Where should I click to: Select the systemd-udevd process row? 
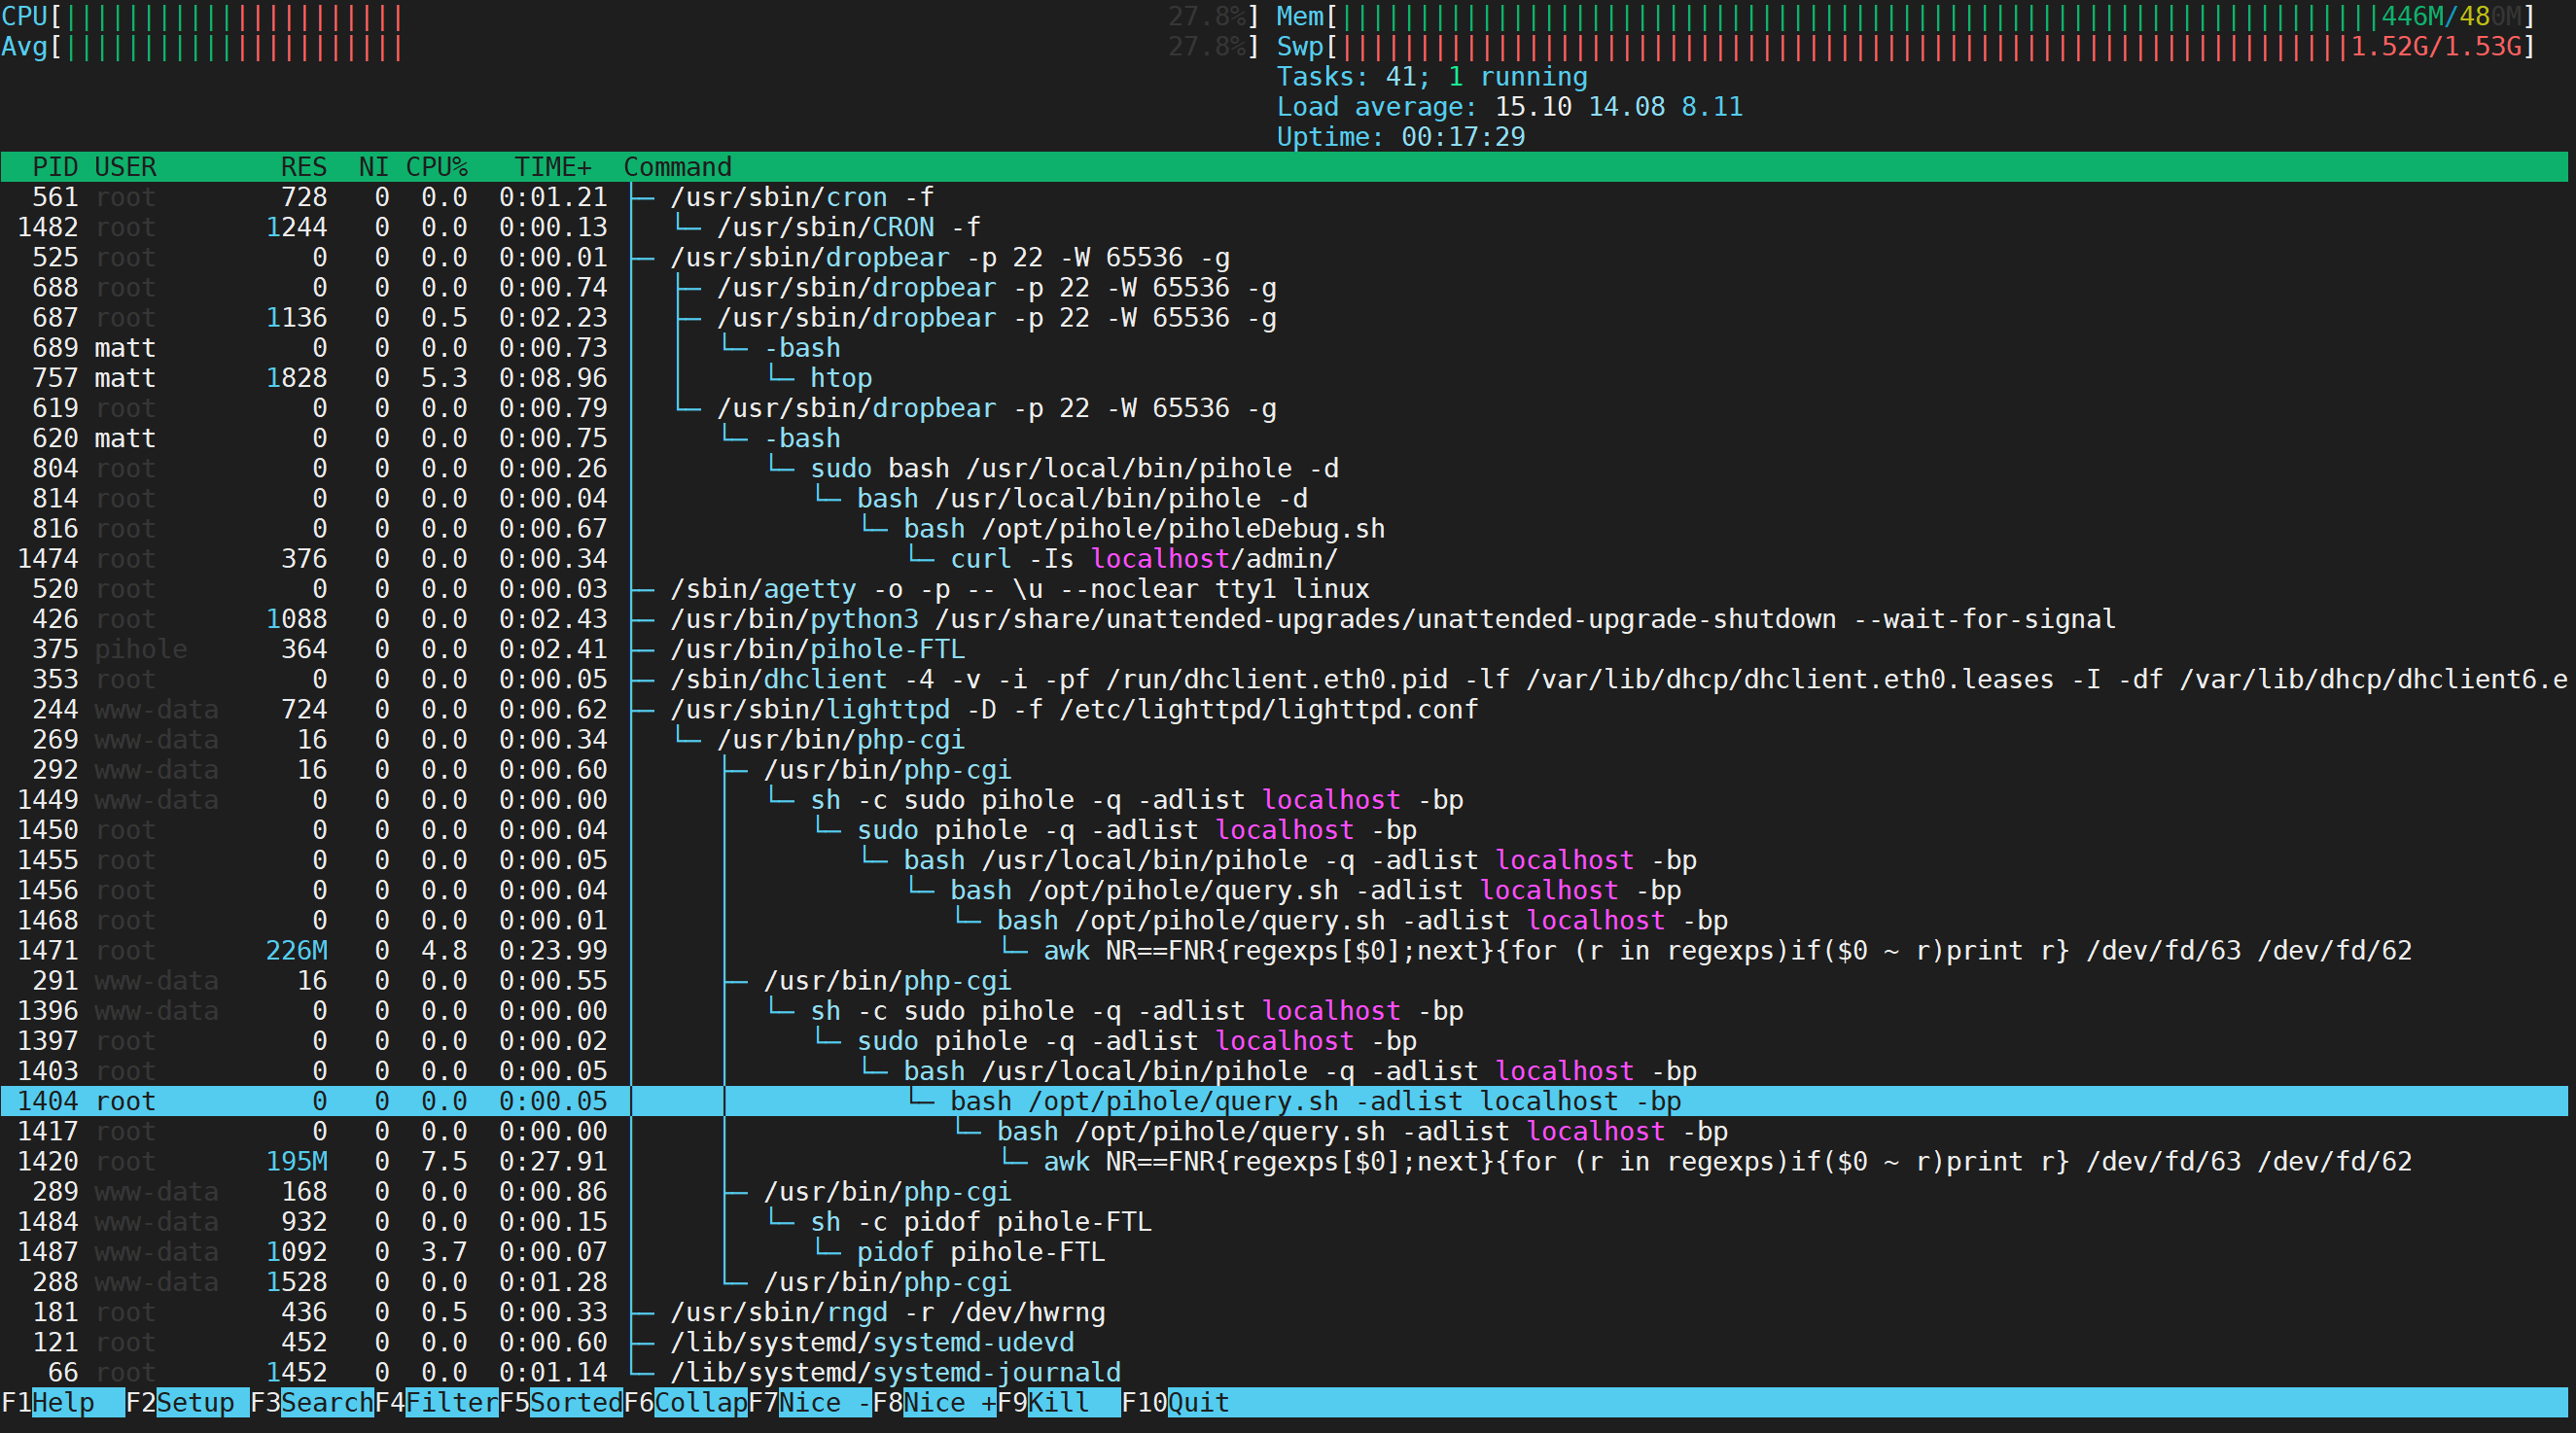pyautogui.click(x=1284, y=1342)
